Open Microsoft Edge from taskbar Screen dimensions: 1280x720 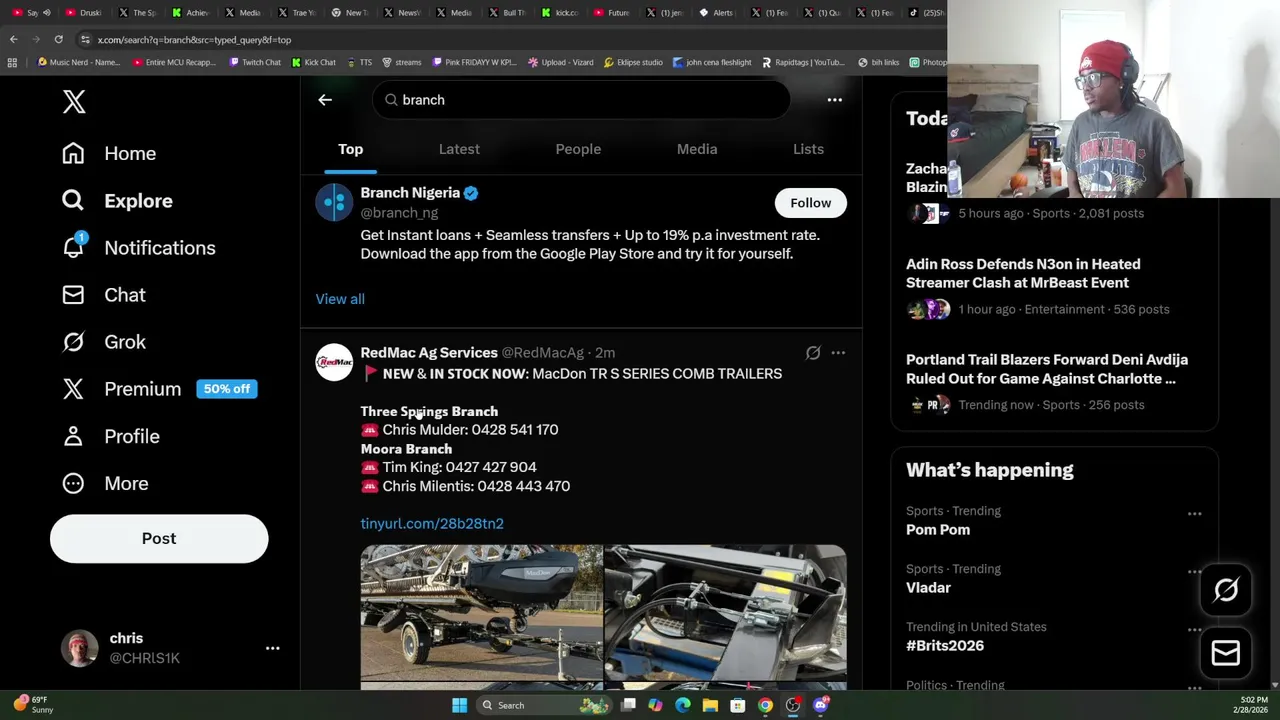pos(683,705)
